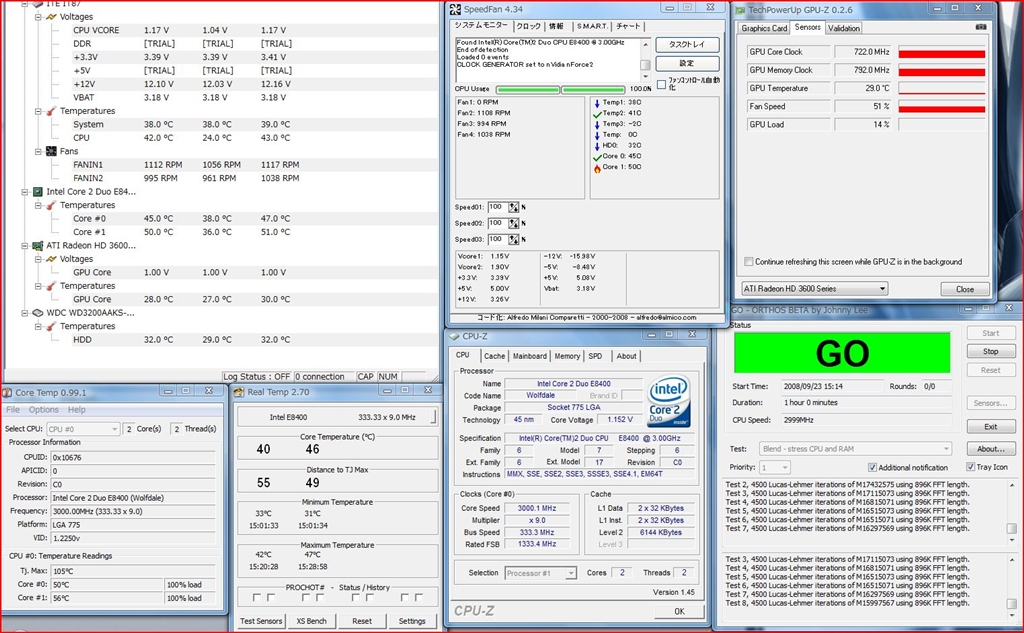The height and width of the screenshot is (633, 1024).
Task: Uncheck the Tray Icon checkbox
Action: click(970, 467)
